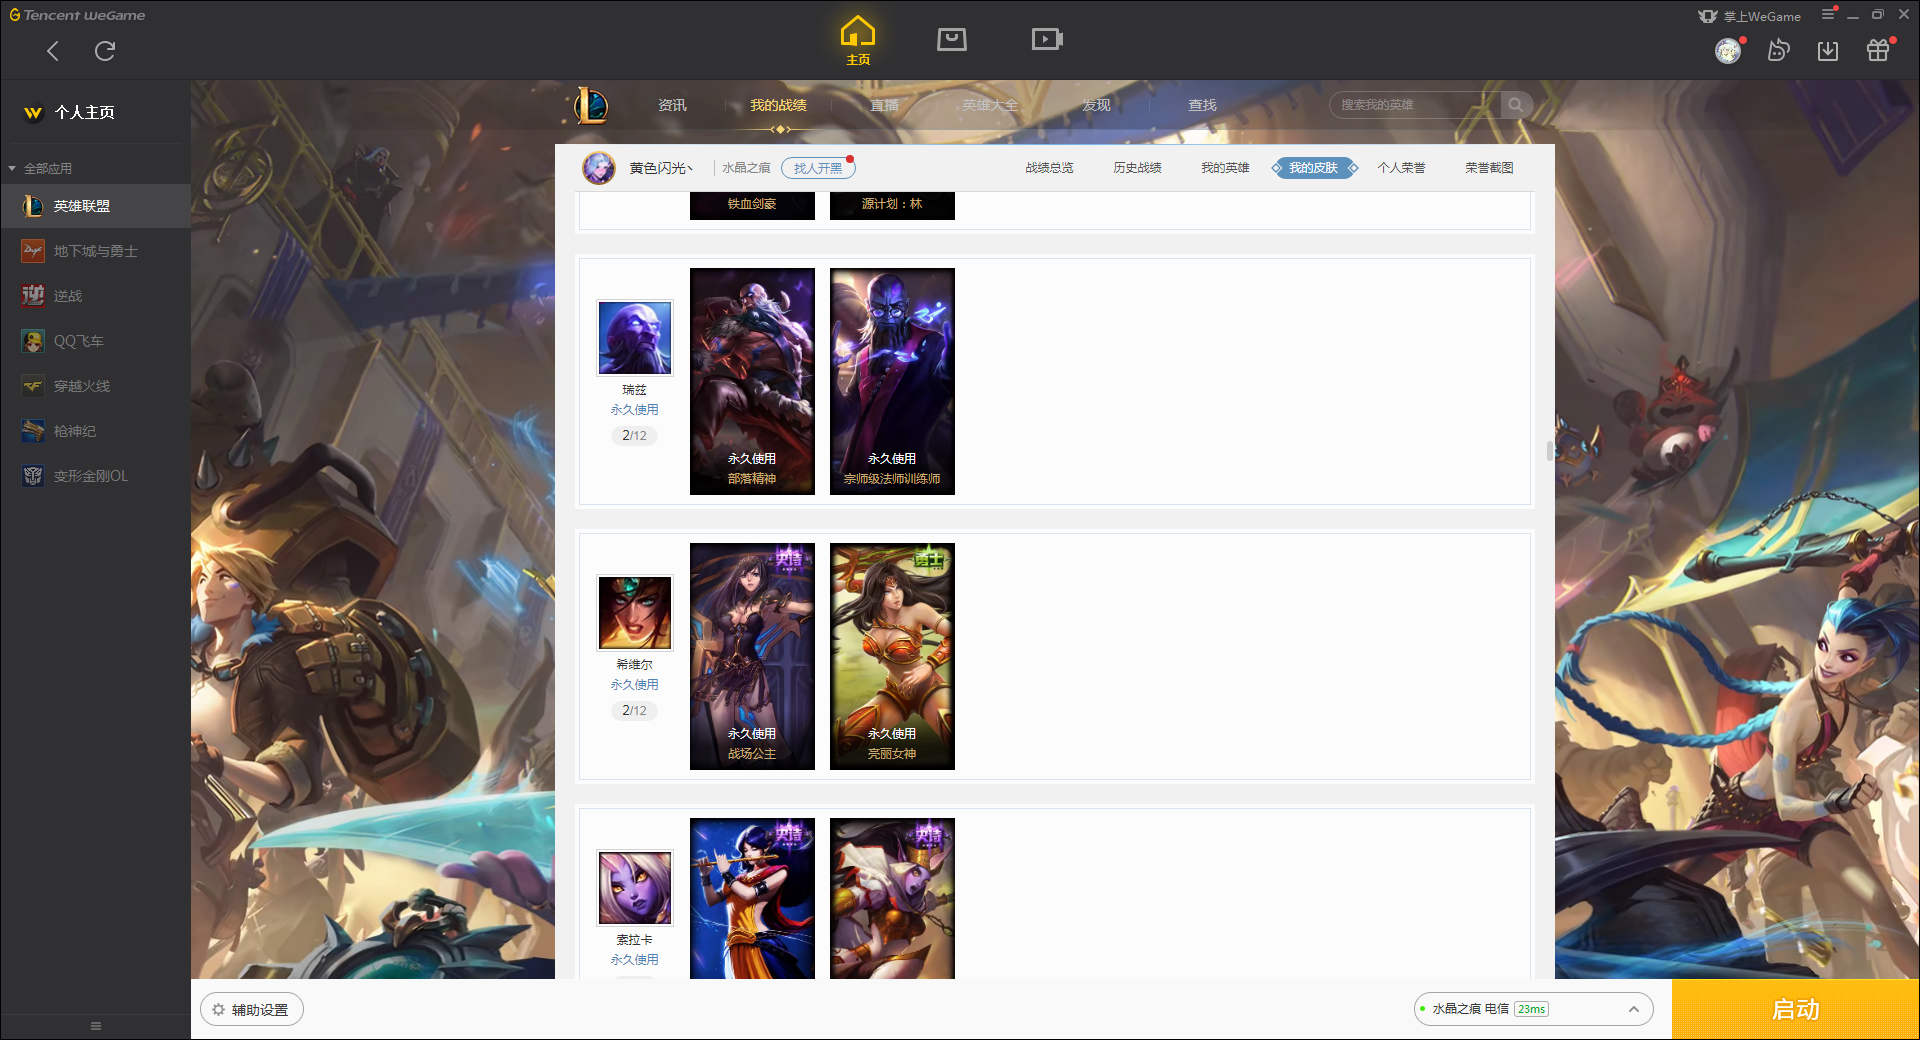Select 地下城与勇士 in the app list
Screen dimensions: 1920x1040
pyautogui.click(x=95, y=251)
